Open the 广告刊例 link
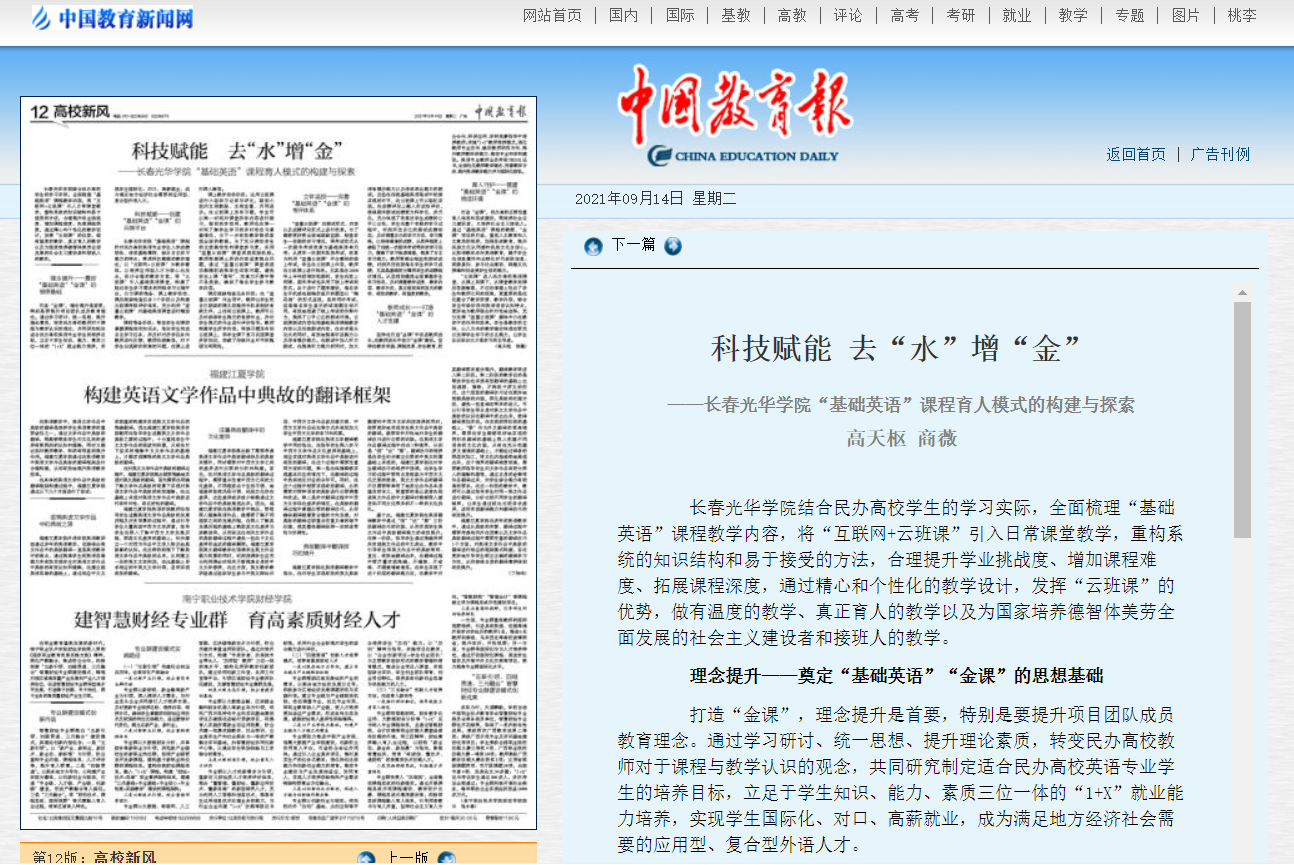Image resolution: width=1294 pixels, height=865 pixels. coord(1220,154)
